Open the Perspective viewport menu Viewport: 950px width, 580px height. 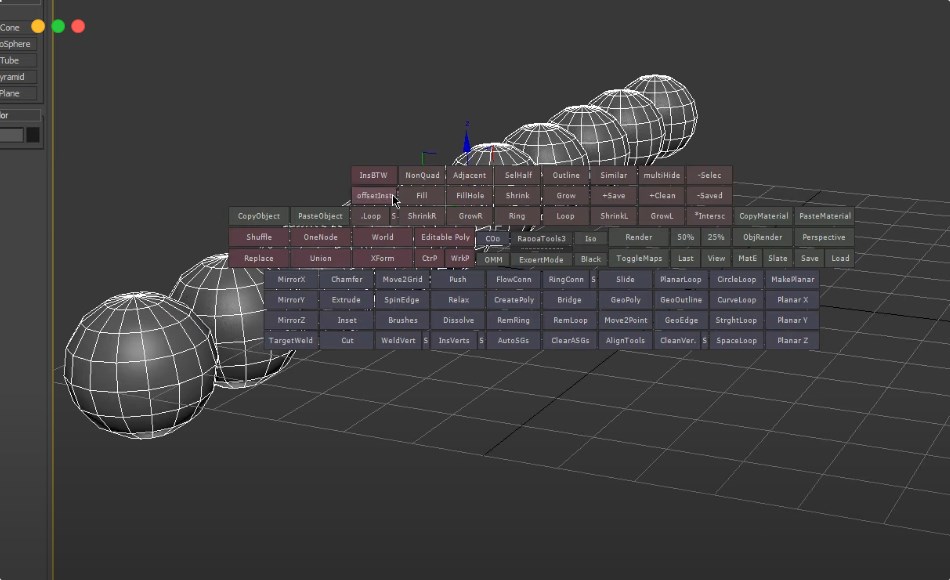(x=824, y=237)
